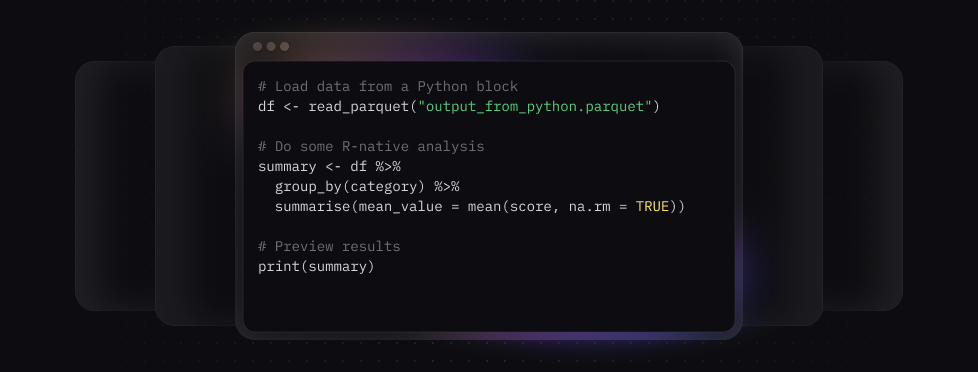Click the "df" variable at line start
This screenshot has height=372, width=978.
tap(266, 107)
